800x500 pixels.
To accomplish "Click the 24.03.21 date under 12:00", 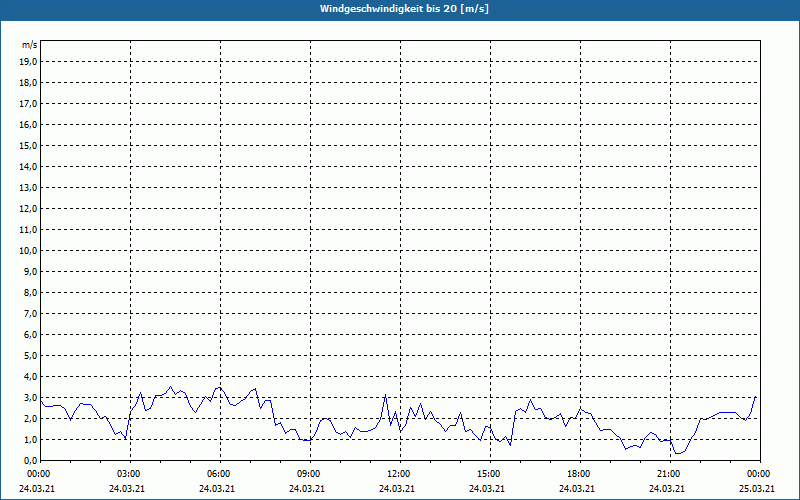I will coord(396,488).
